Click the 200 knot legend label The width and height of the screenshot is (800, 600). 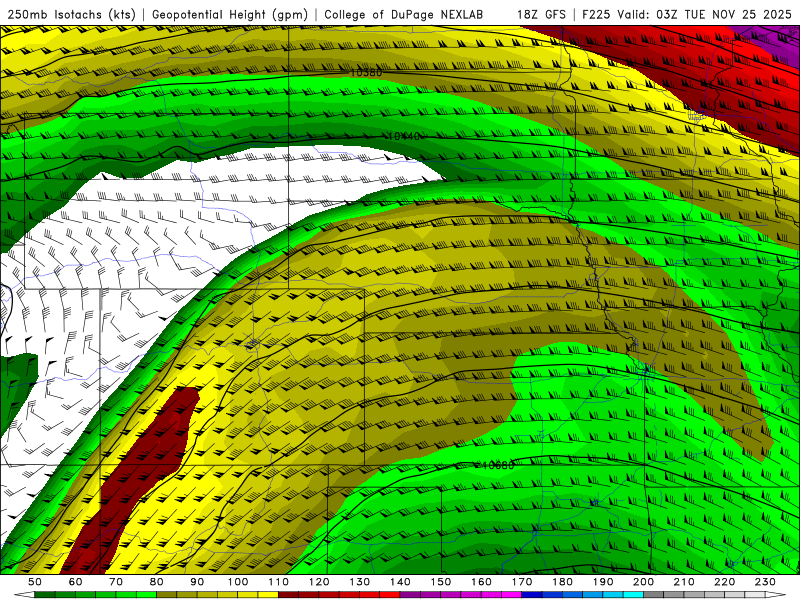point(643,582)
